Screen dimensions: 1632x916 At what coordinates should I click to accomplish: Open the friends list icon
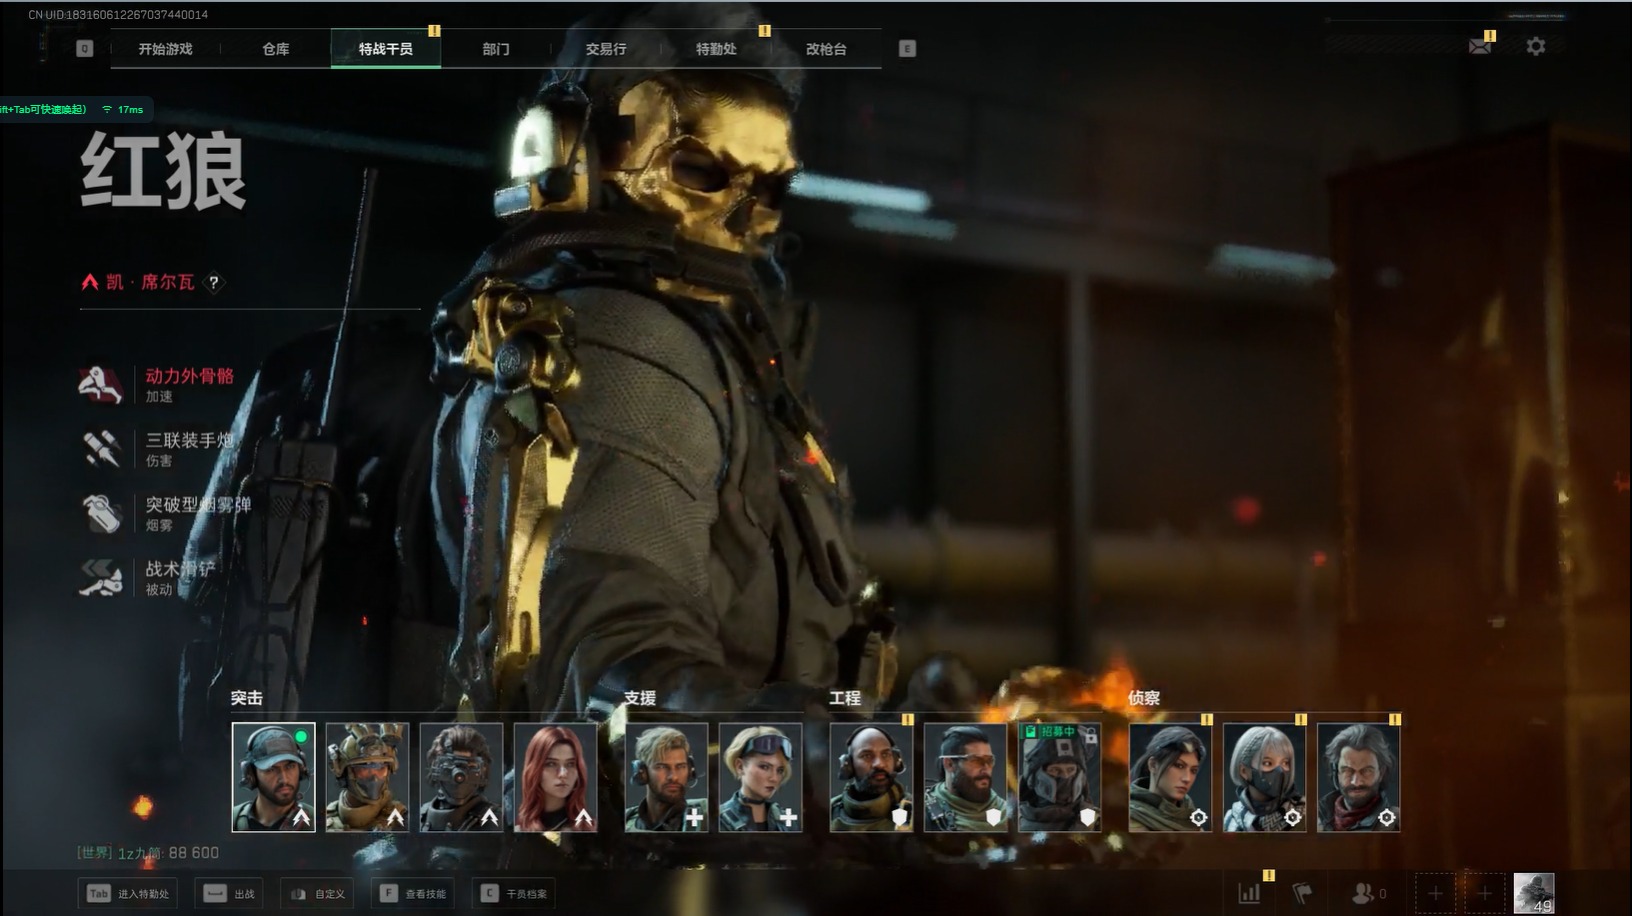[1366, 893]
